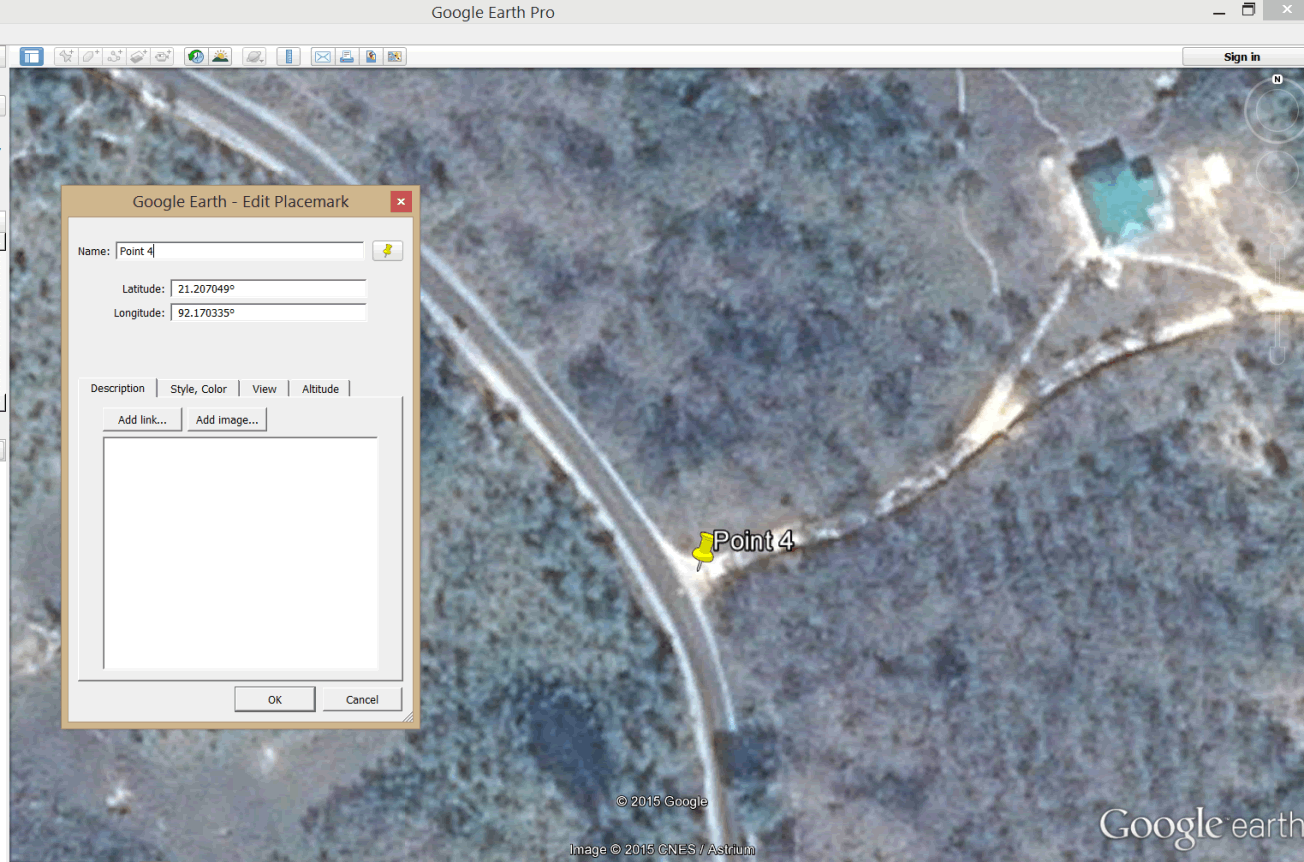Click the Add link... button
This screenshot has width=1304, height=862.
[x=142, y=420]
